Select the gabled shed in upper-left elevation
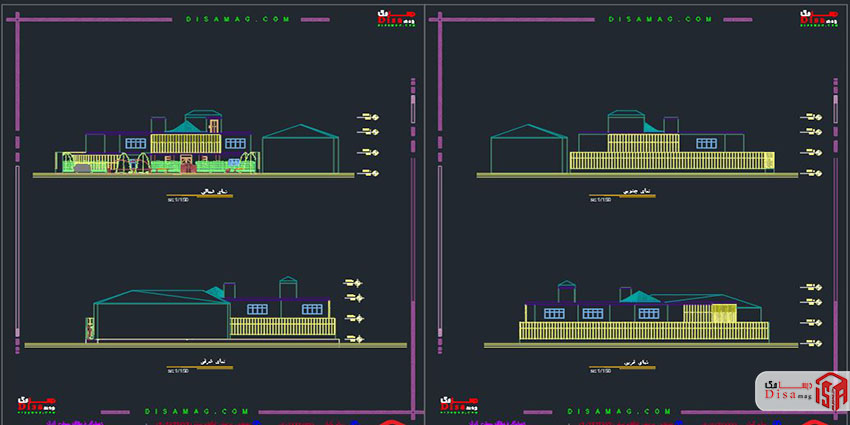The height and width of the screenshot is (425, 850). (301, 150)
